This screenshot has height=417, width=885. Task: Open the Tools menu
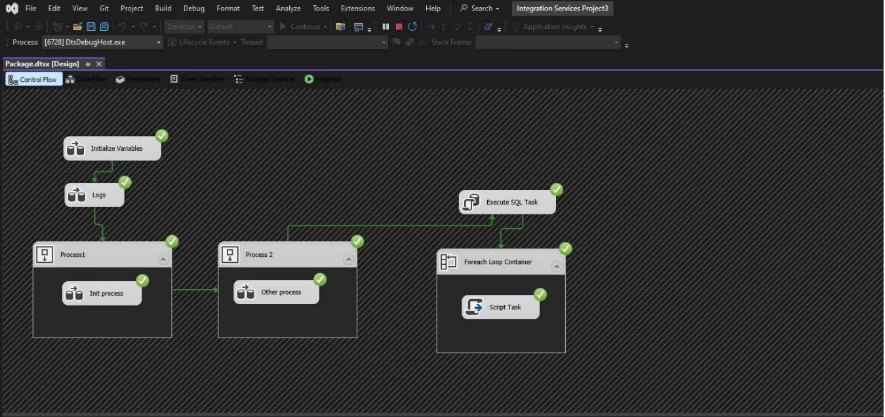tap(321, 8)
